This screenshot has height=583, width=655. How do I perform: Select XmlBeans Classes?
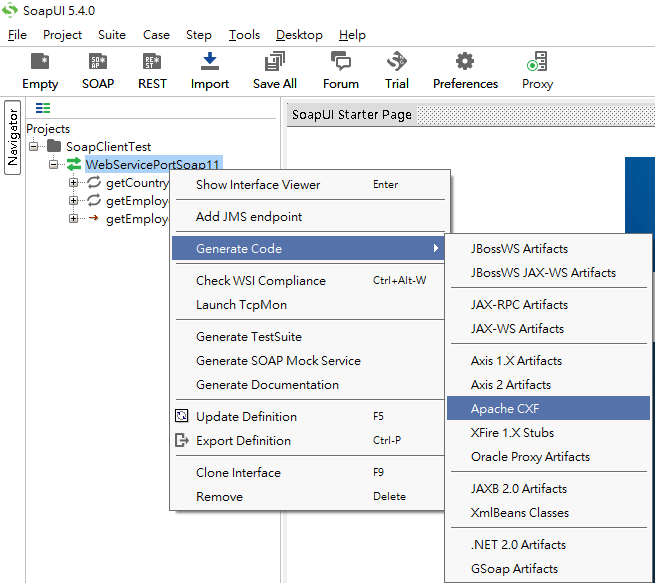point(548,512)
